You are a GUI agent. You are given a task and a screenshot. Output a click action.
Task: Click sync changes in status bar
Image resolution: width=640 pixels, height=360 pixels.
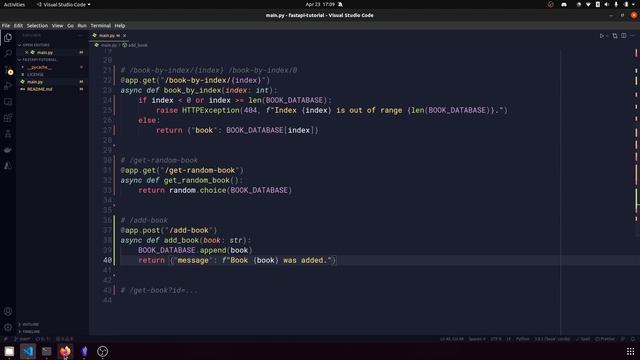(x=42, y=339)
